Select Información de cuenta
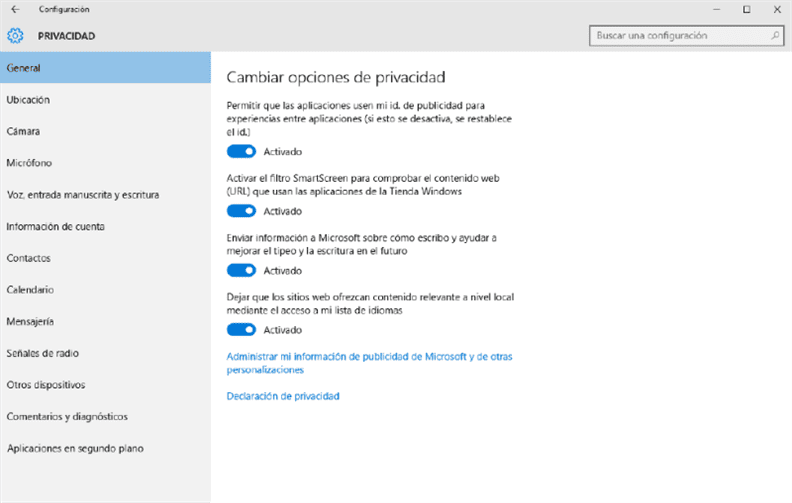The height and width of the screenshot is (503, 792). click(55, 226)
